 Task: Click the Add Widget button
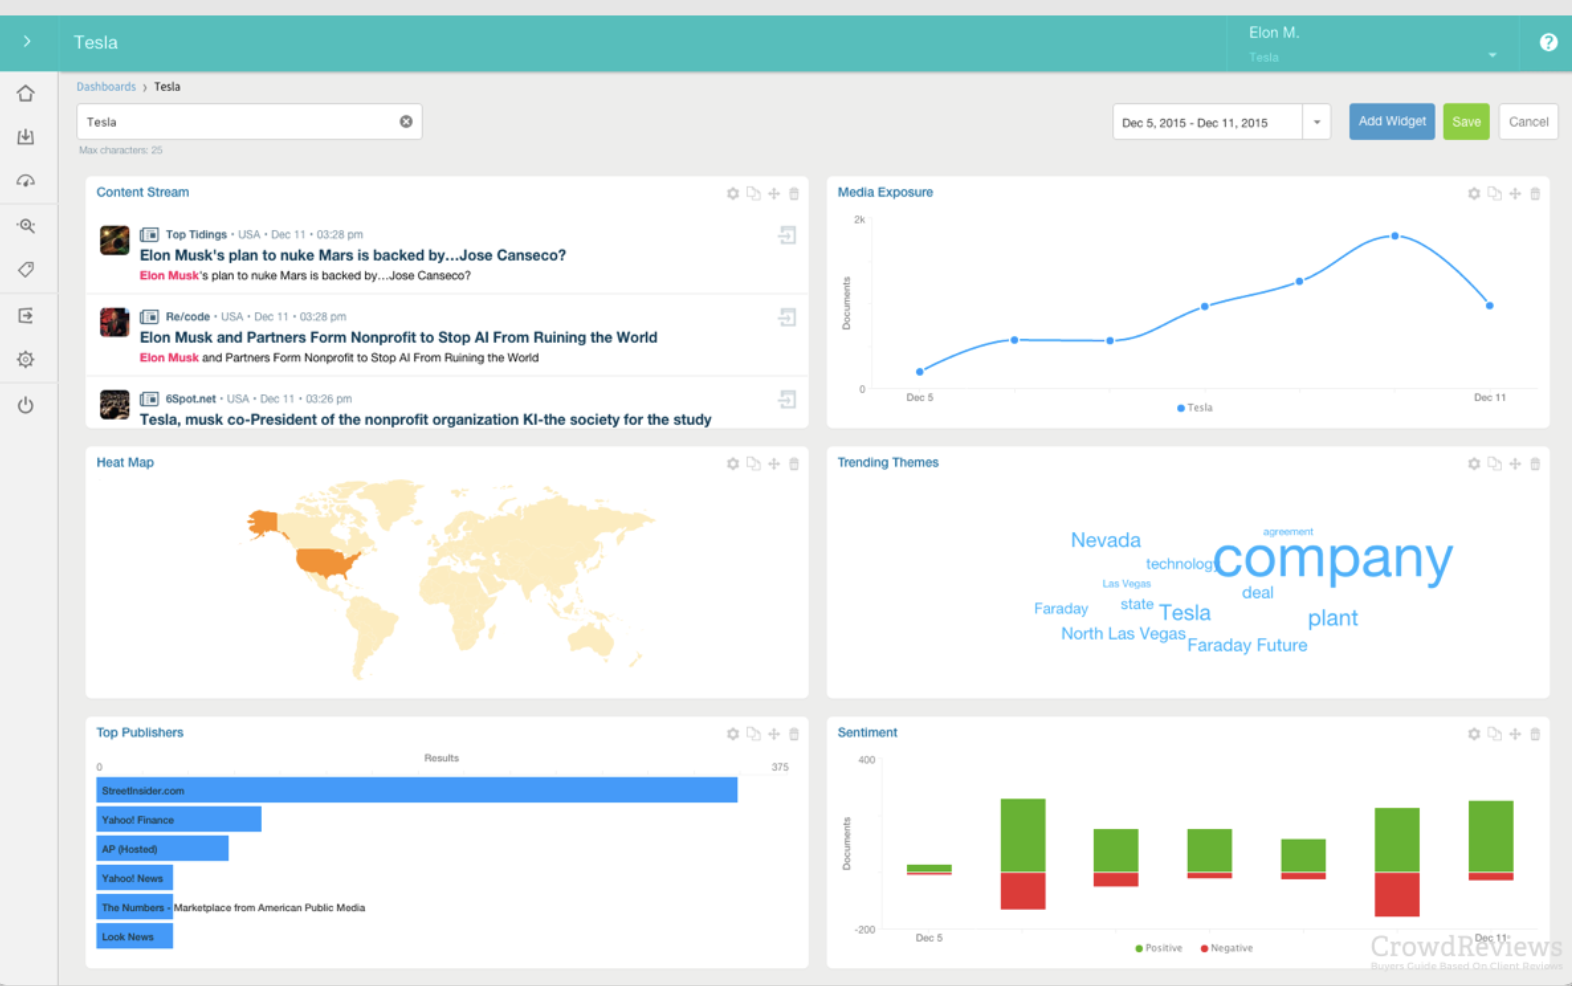[1392, 122]
